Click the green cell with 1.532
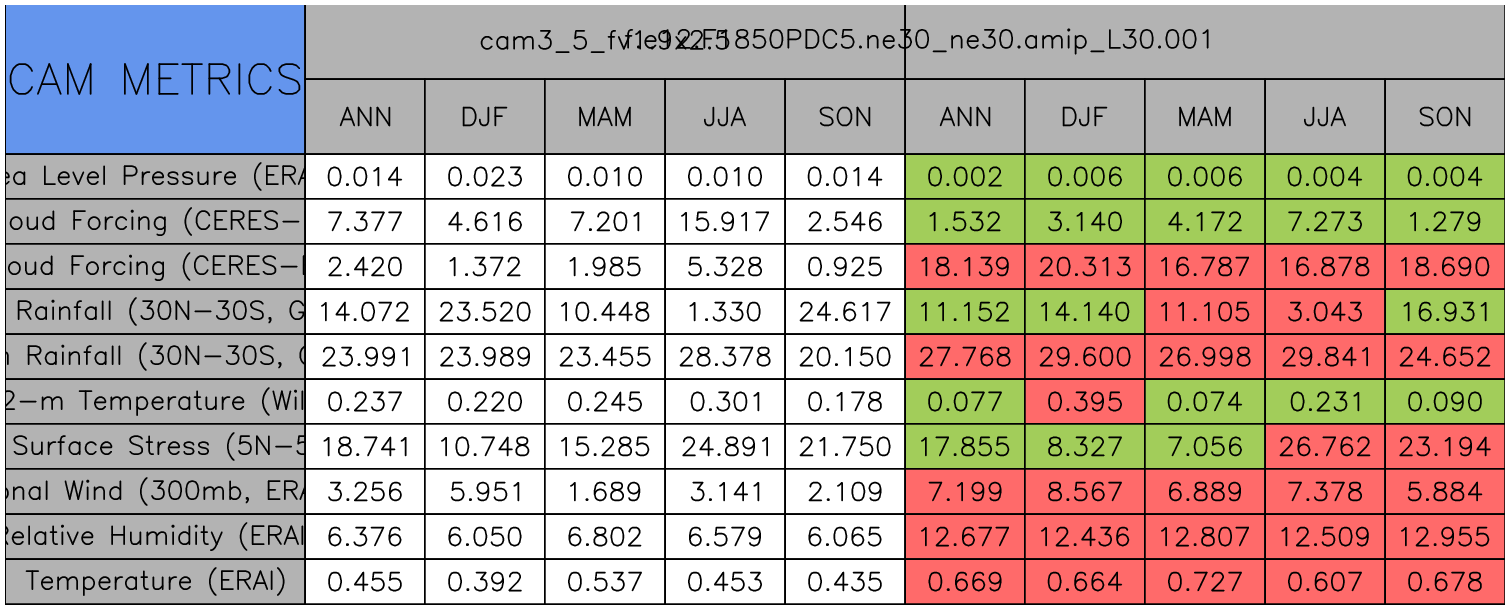Screen dimensions: 1510x610 965,222
